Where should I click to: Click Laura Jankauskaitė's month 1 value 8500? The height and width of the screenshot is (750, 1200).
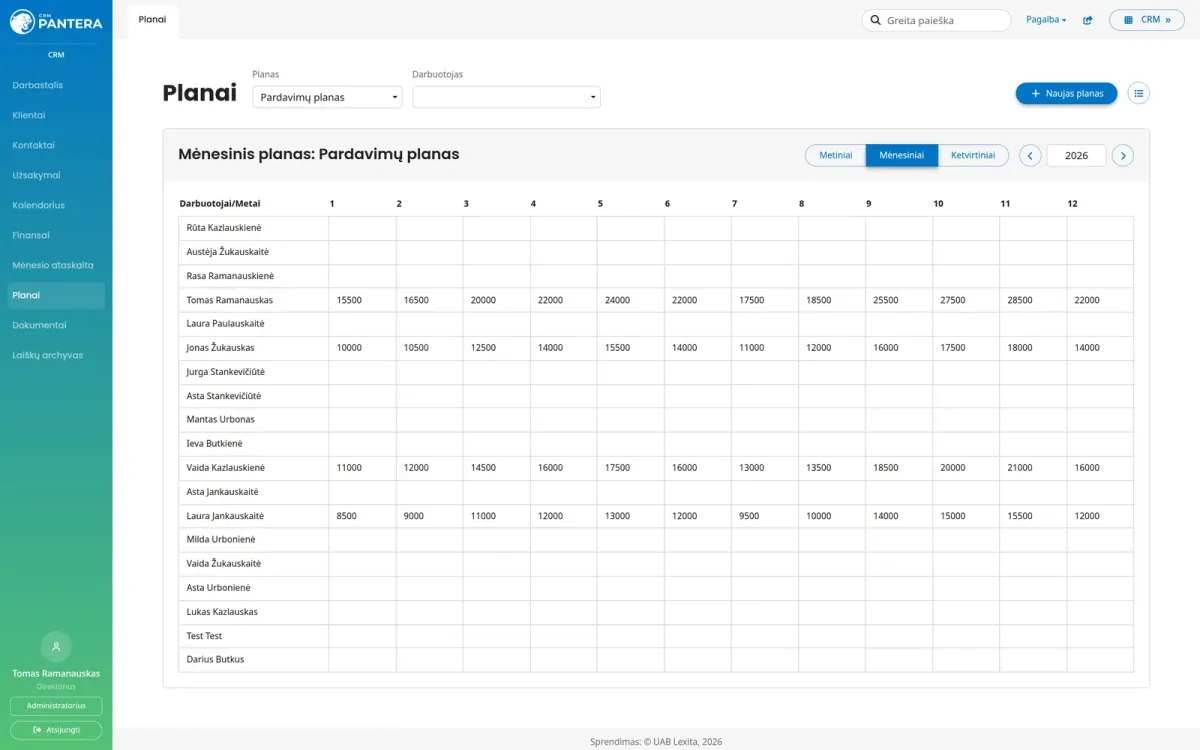pyautogui.click(x=347, y=516)
